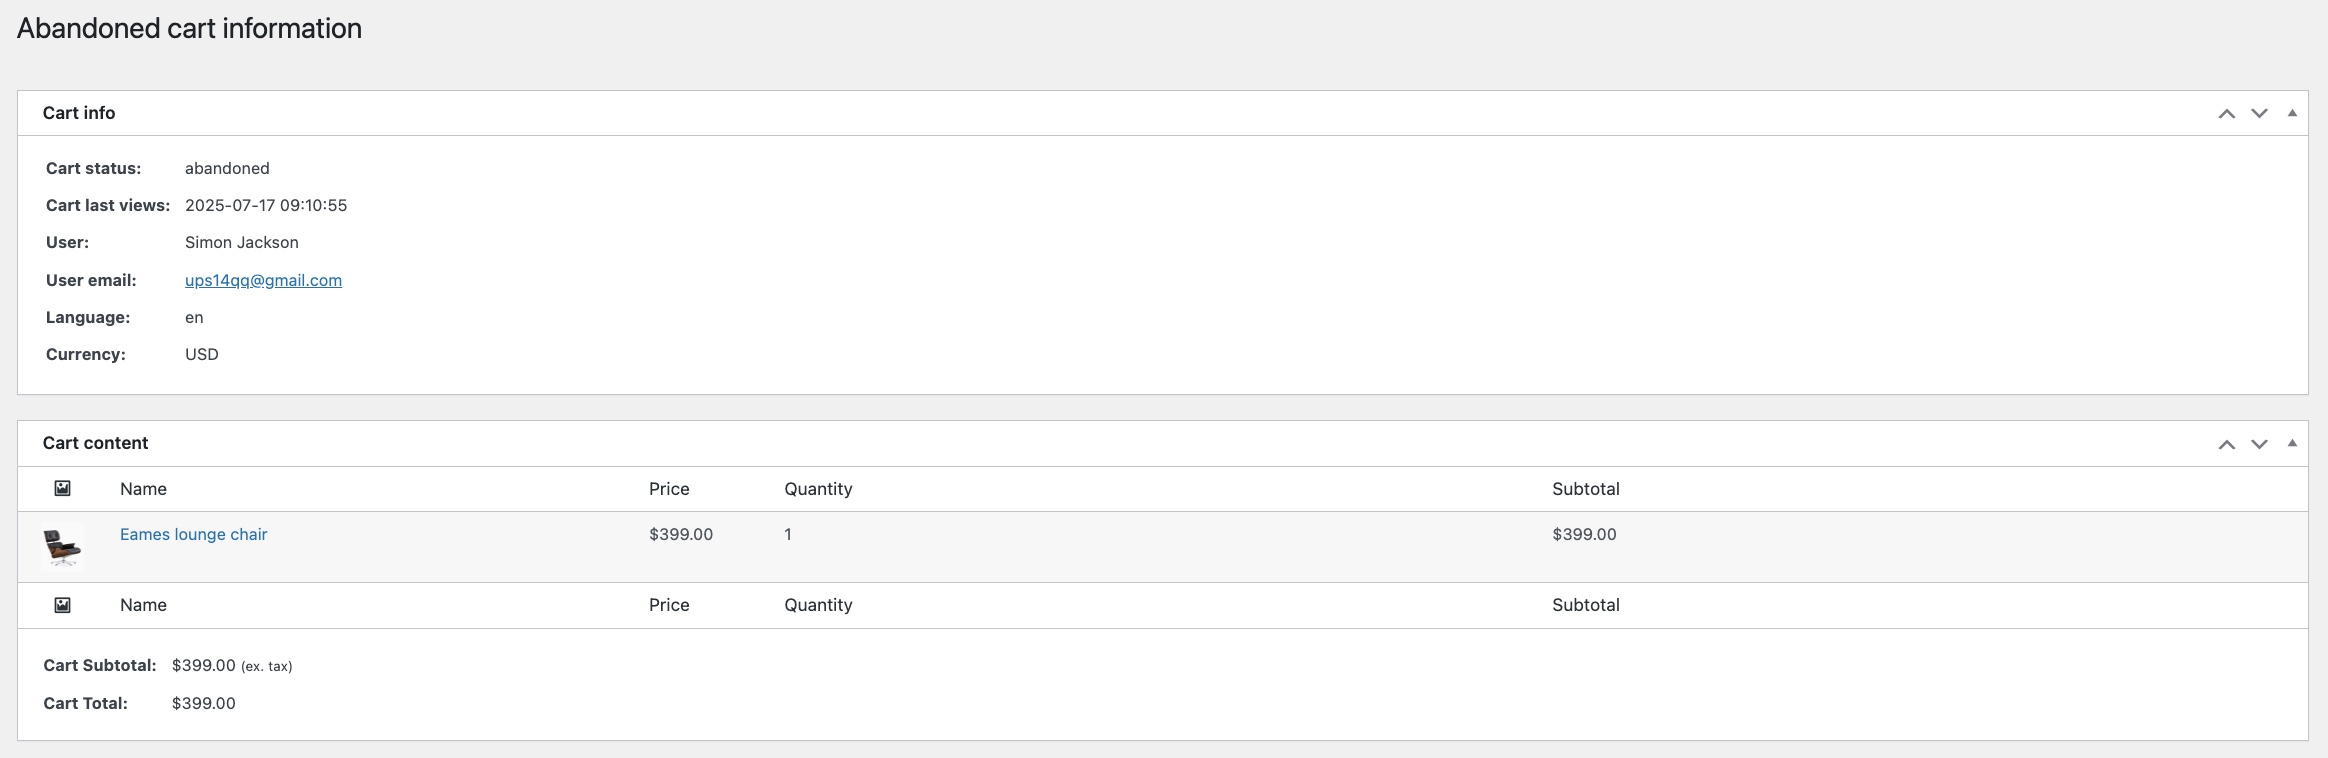Screen dimensions: 2328x758
Task: Move the Cart content panel down
Action: (2259, 444)
